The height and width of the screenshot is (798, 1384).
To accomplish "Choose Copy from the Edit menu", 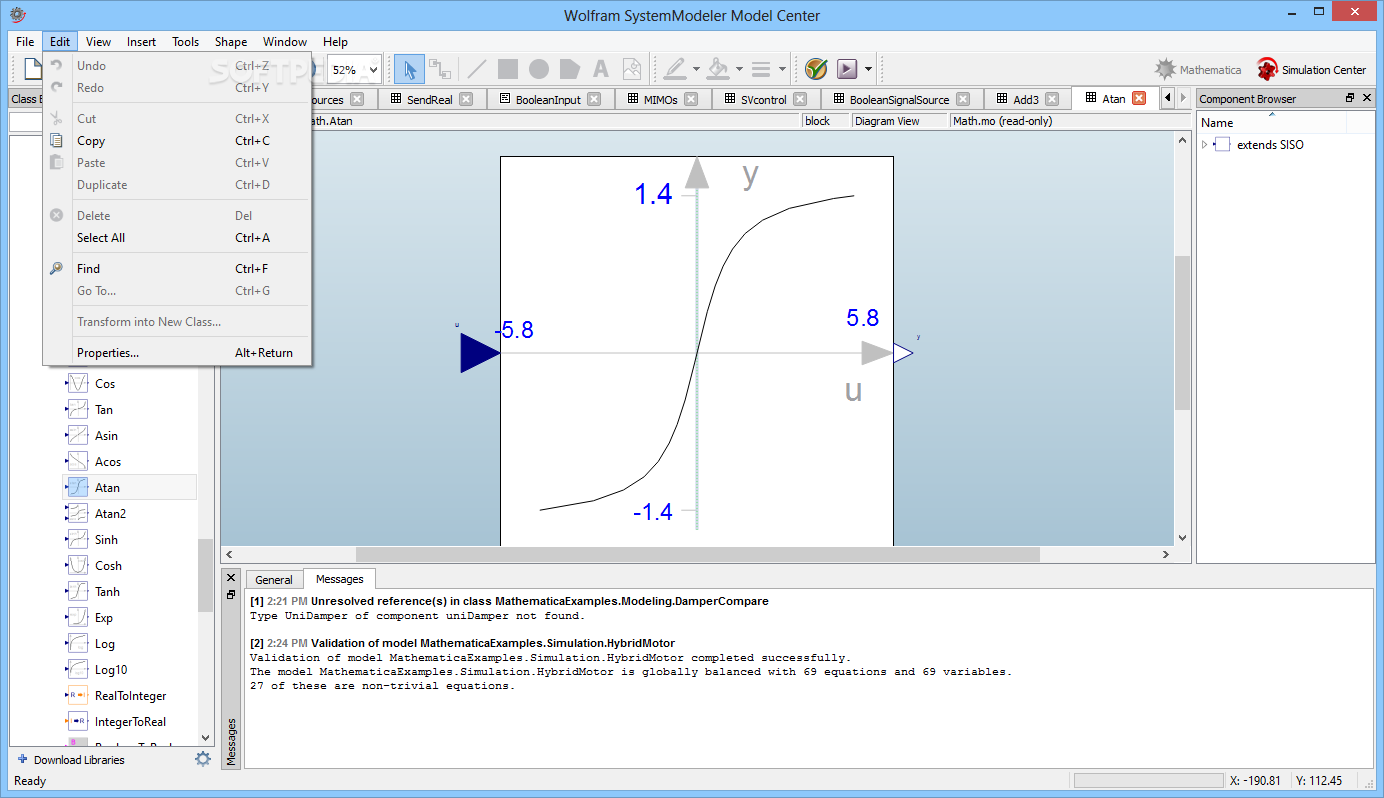I will tap(177, 141).
